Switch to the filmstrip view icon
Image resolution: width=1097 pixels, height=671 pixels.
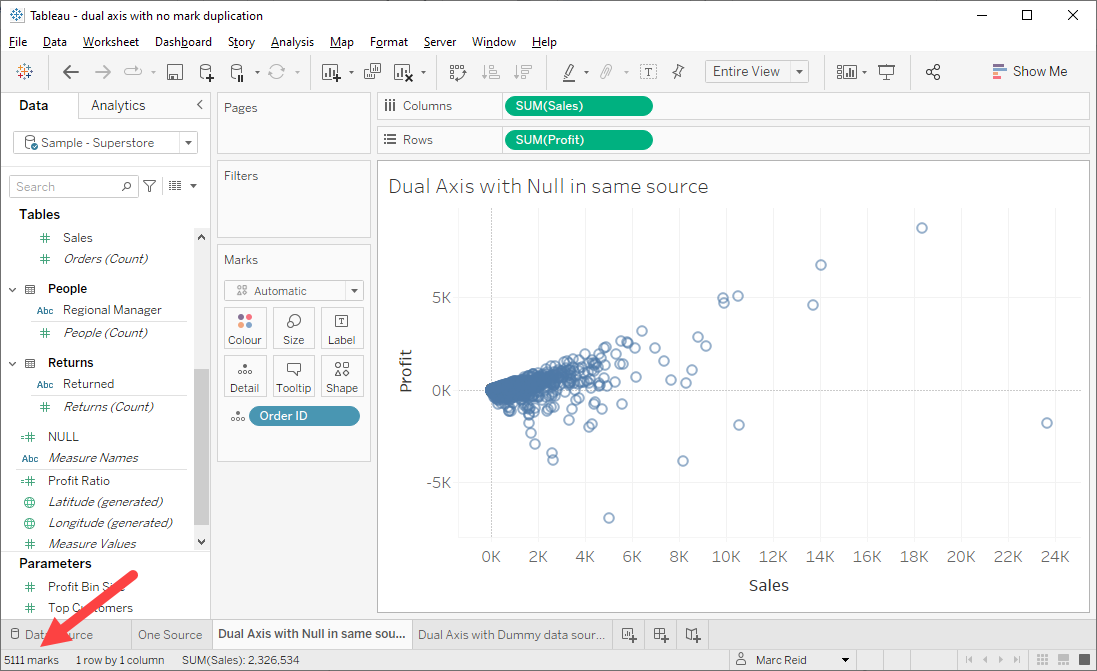point(1063,660)
